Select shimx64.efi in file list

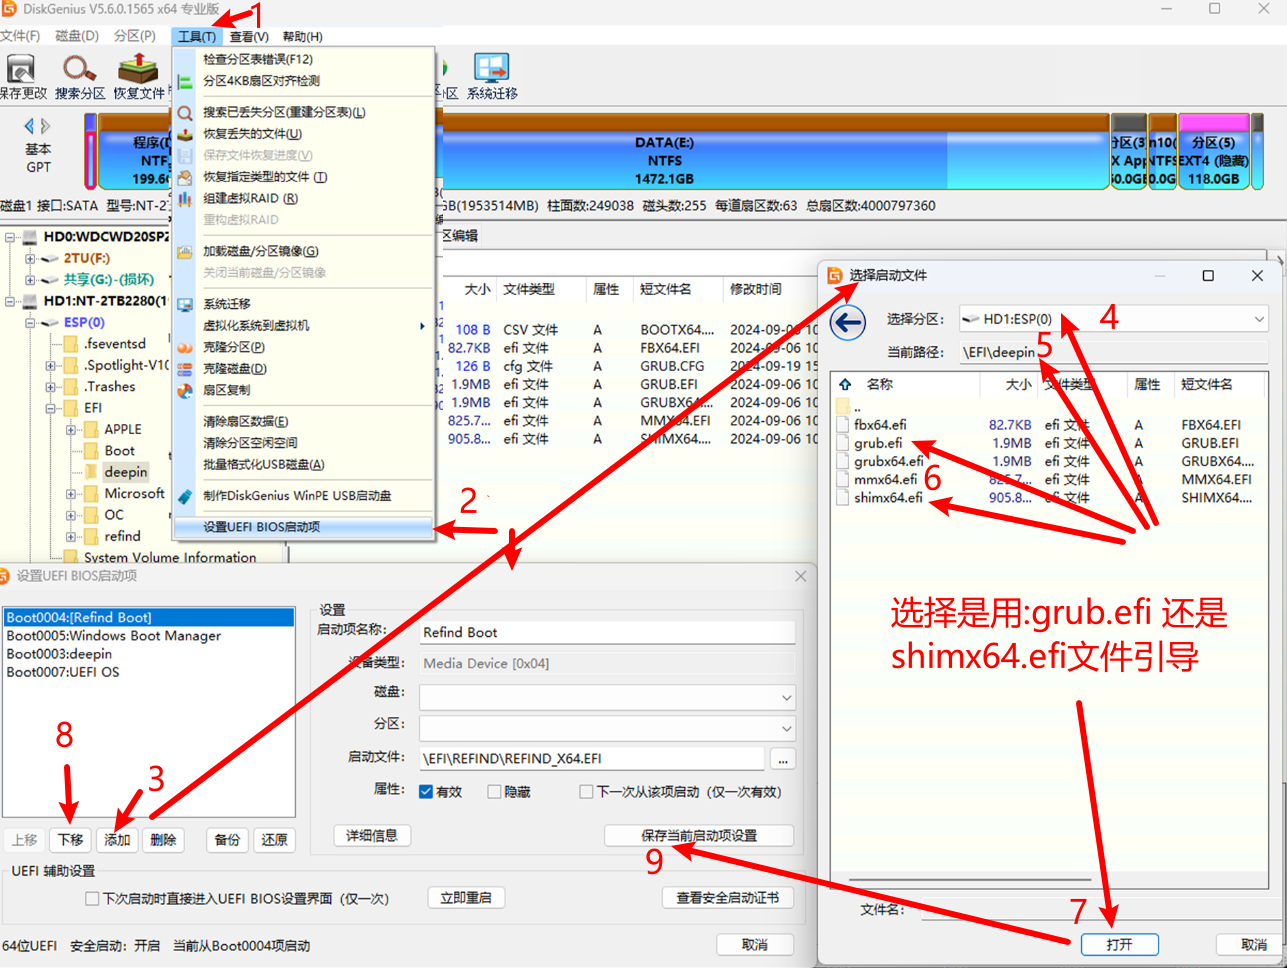[888, 498]
